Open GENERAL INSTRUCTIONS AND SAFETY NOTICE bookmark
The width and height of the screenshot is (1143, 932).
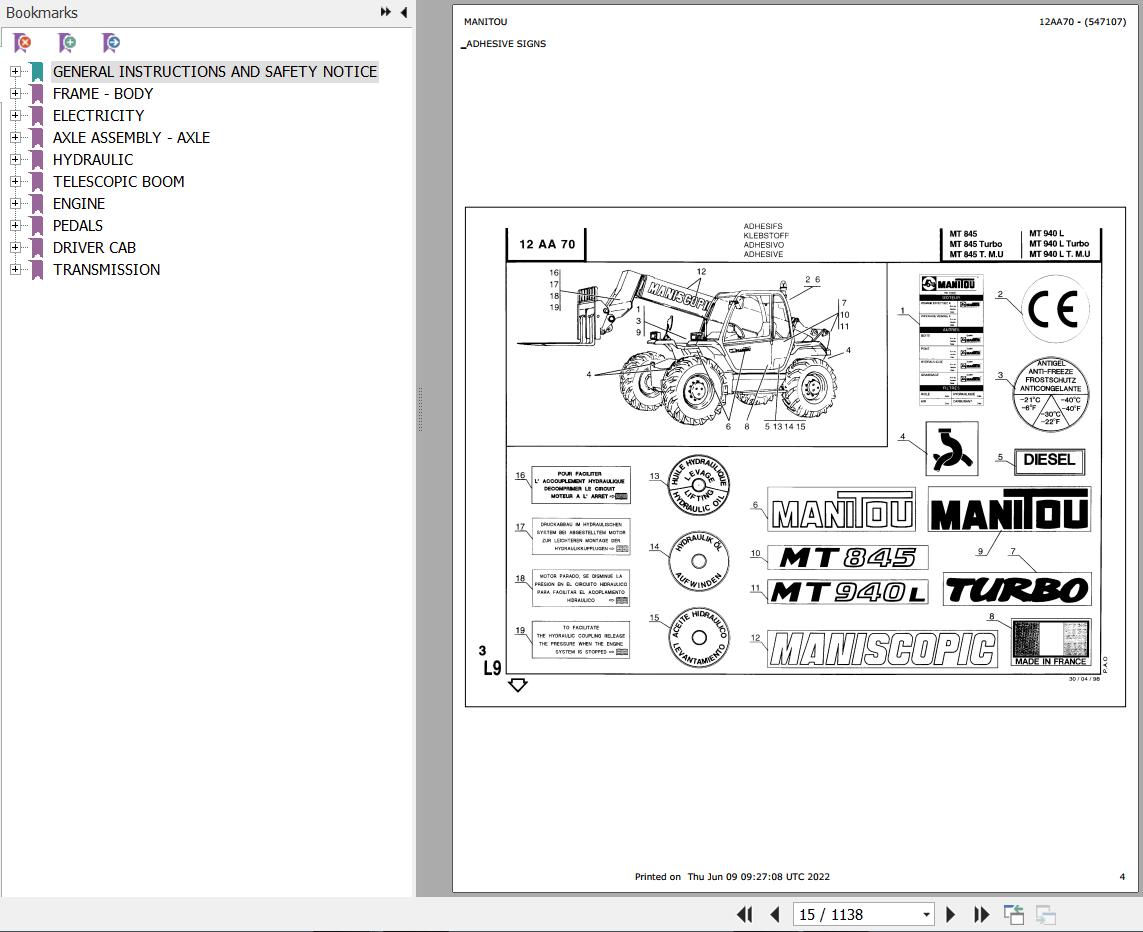(215, 71)
